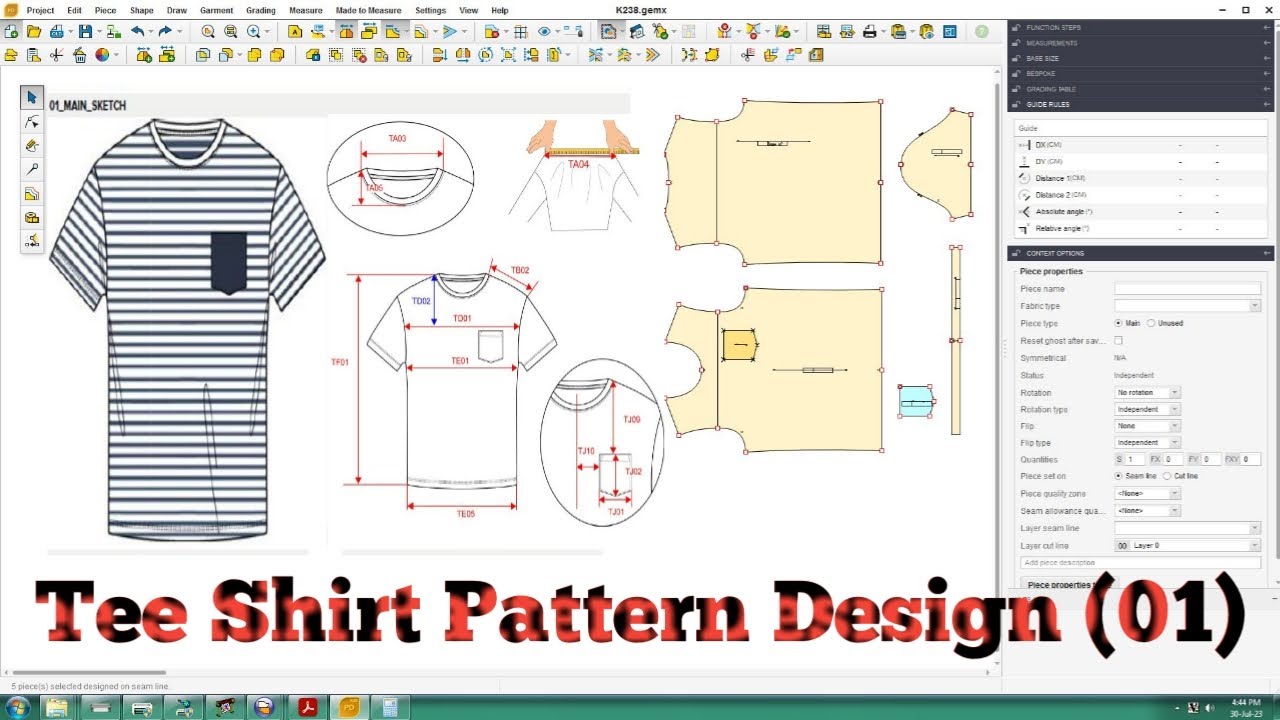Open Adobe Reader from the taskbar

coord(306,708)
